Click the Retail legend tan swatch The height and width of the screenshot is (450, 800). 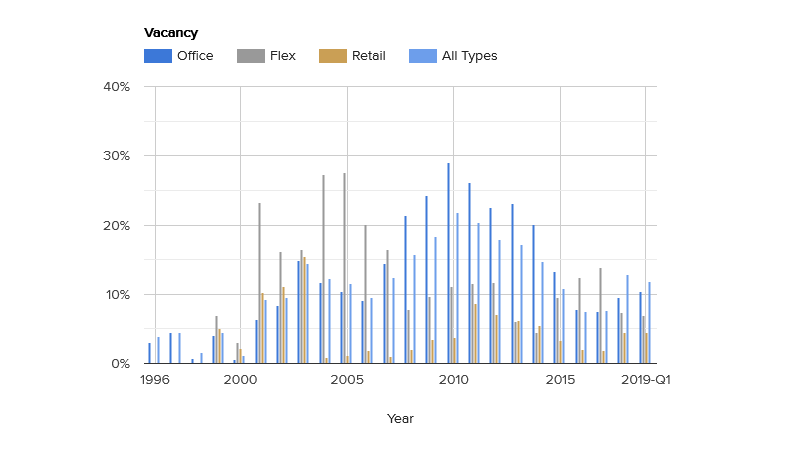(333, 56)
